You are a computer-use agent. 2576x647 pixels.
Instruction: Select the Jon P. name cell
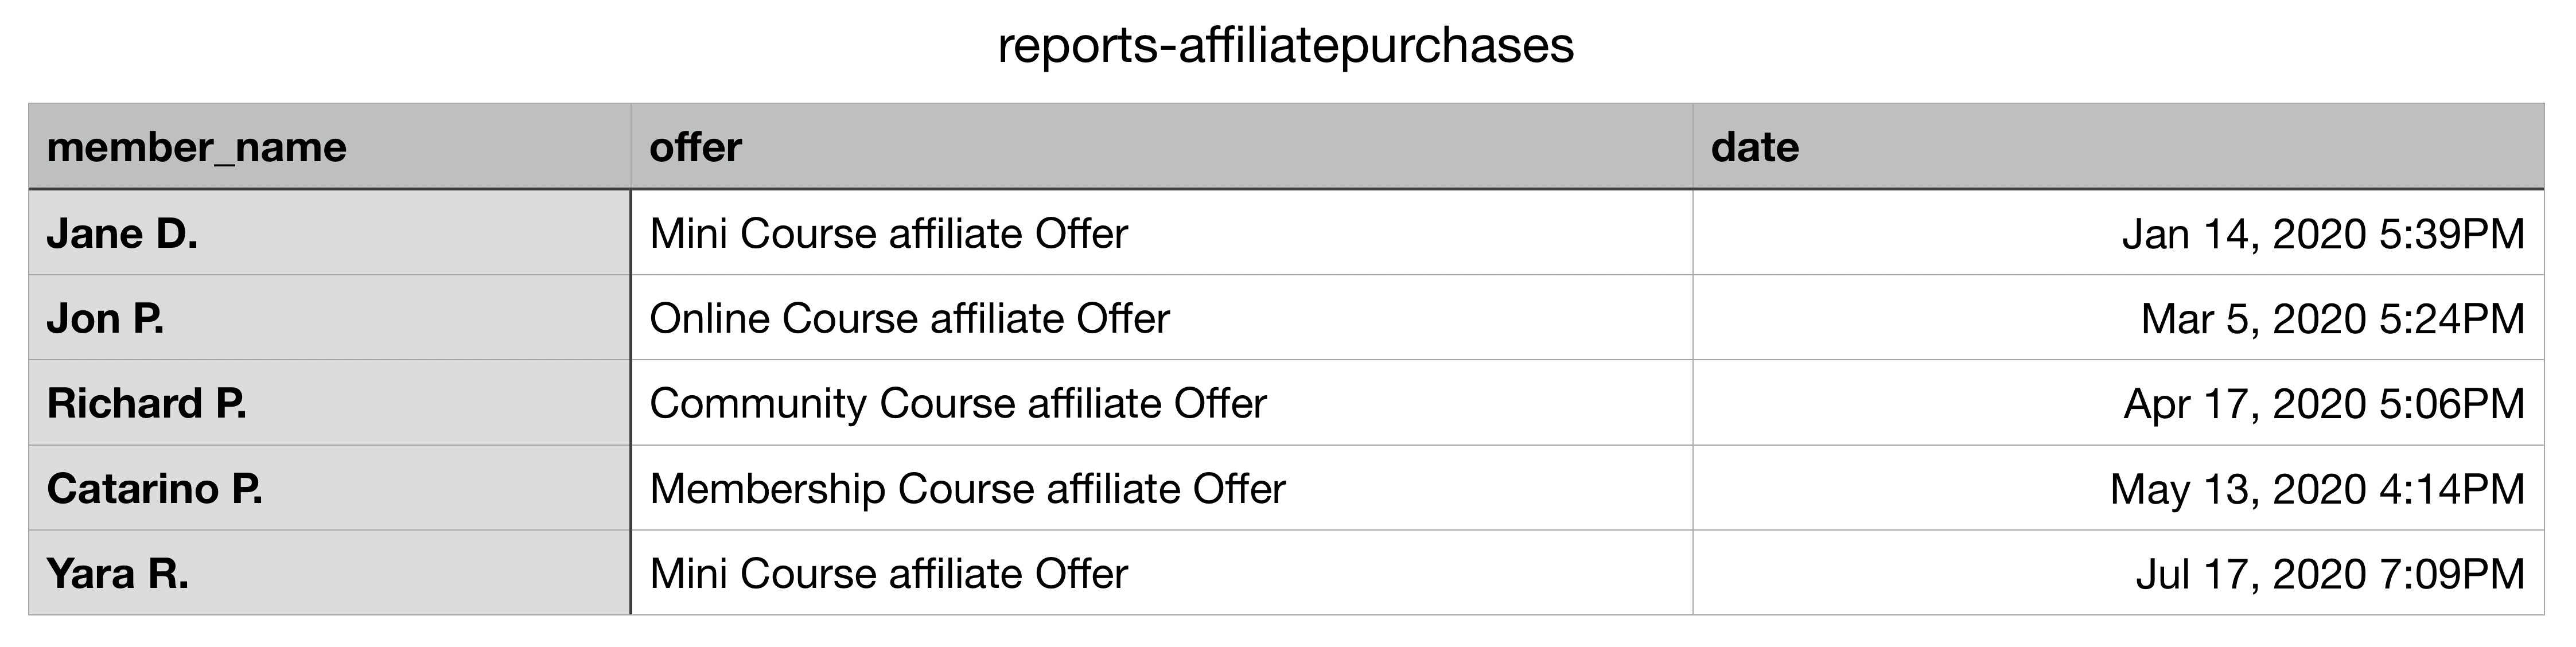(330, 318)
